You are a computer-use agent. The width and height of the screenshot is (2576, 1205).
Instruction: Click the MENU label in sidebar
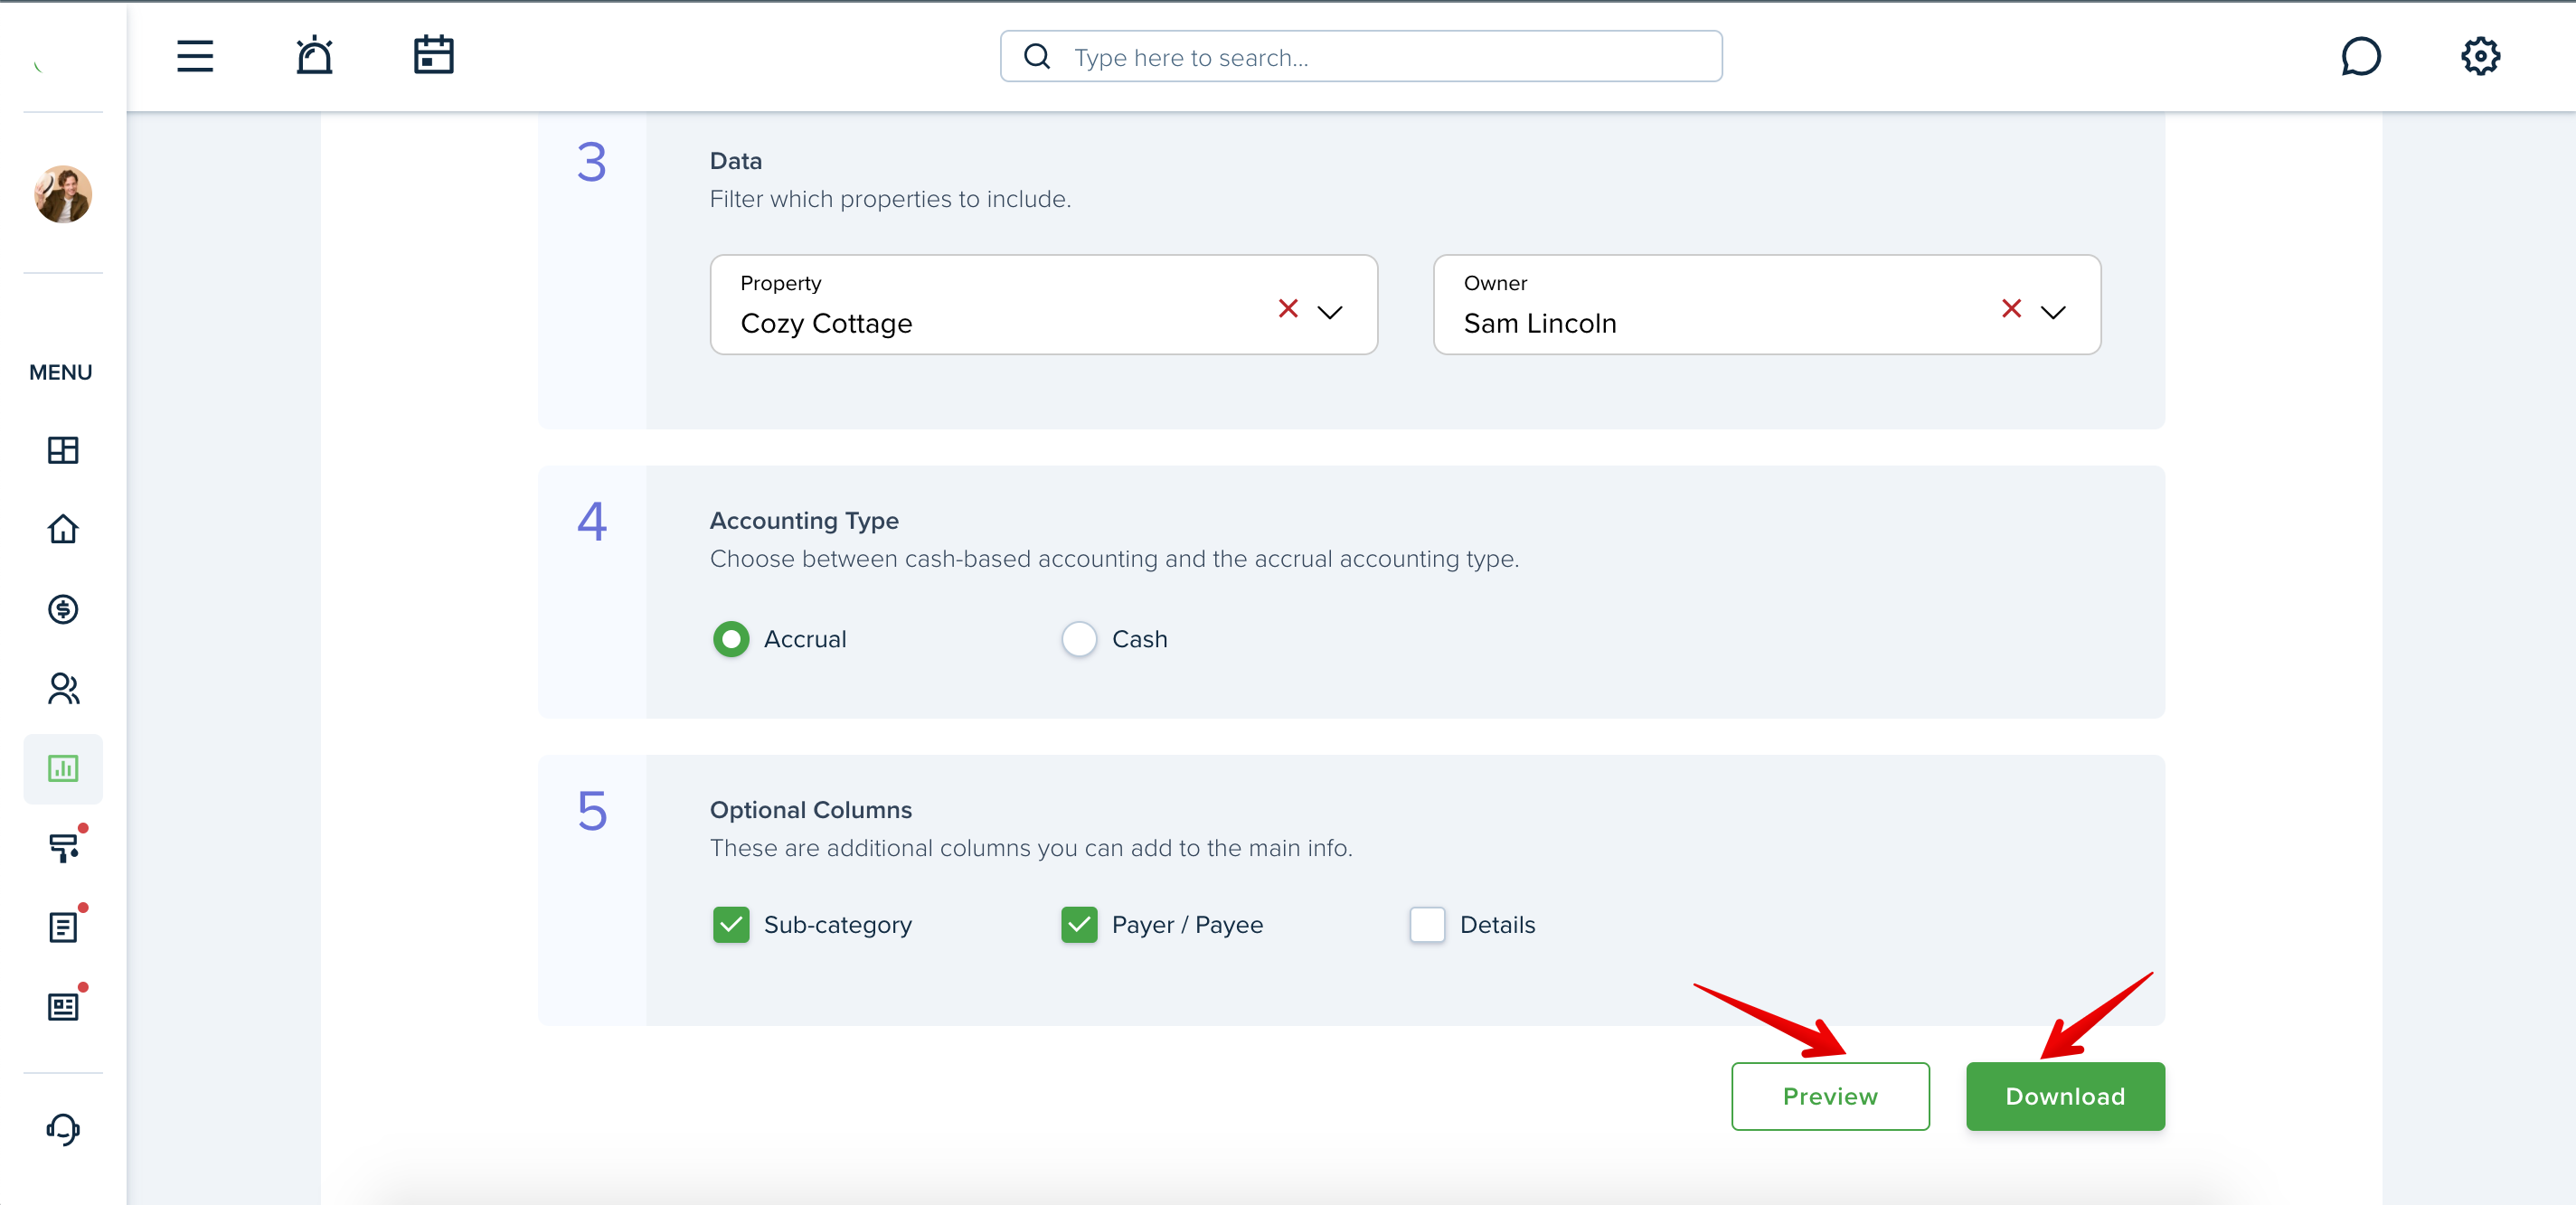[x=61, y=372]
